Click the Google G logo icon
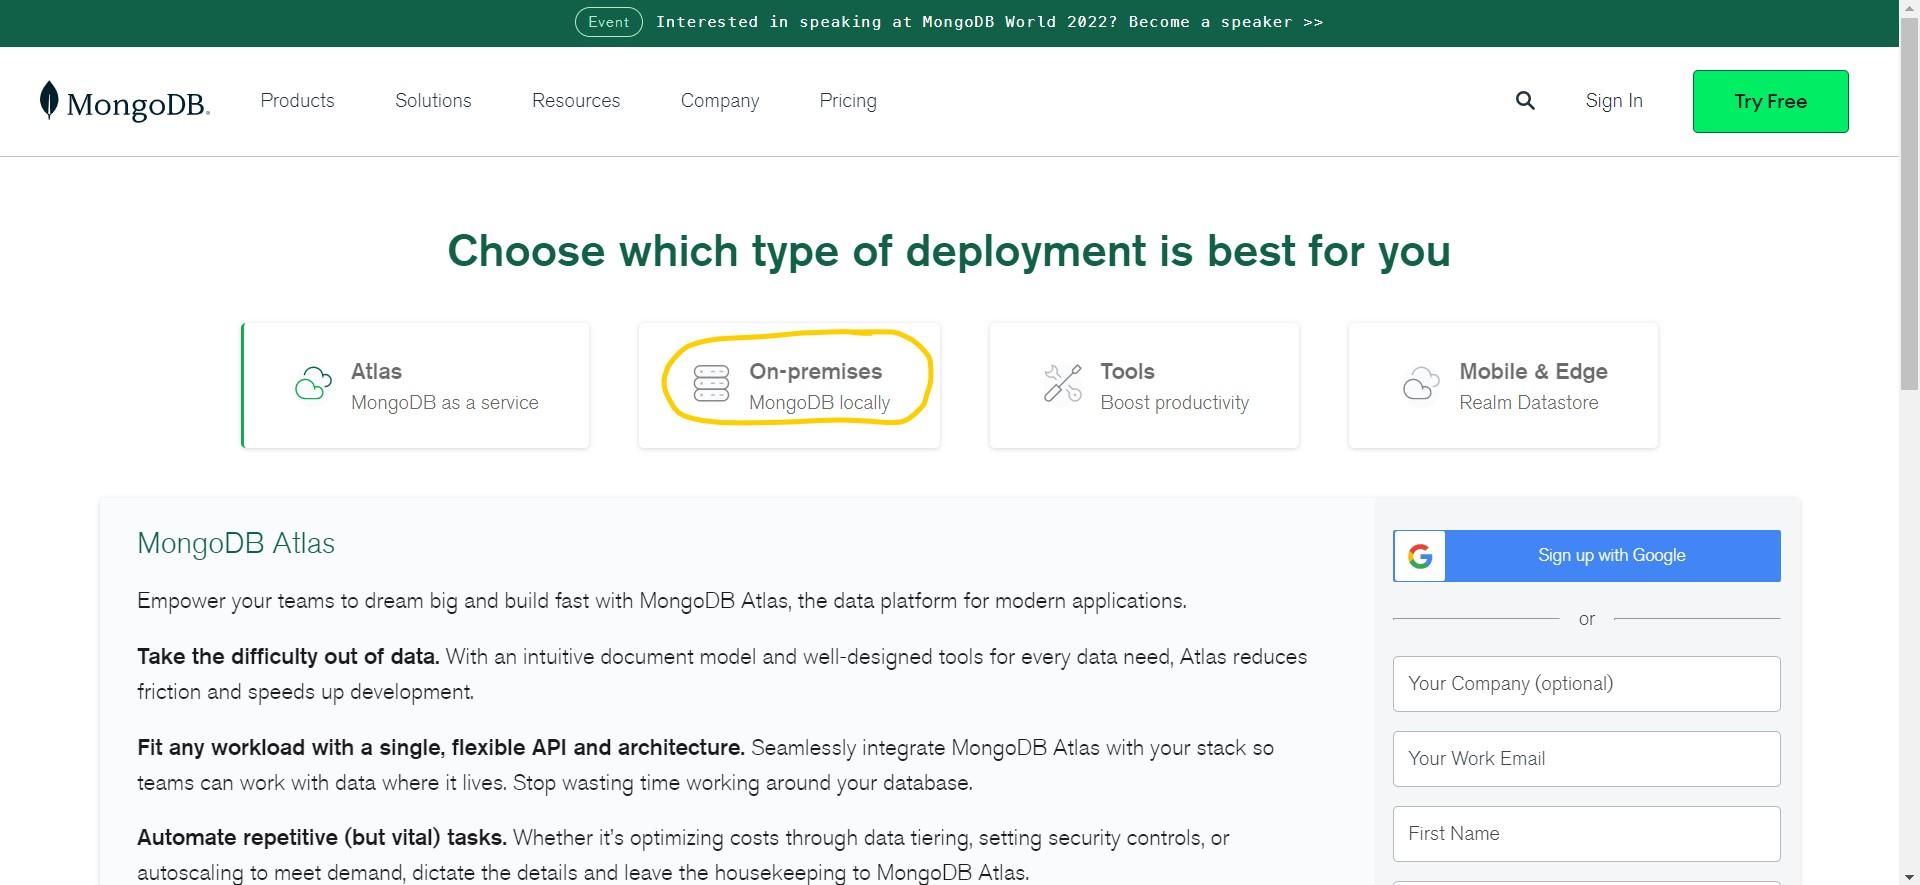Viewport: 1920px width, 885px height. click(1420, 556)
